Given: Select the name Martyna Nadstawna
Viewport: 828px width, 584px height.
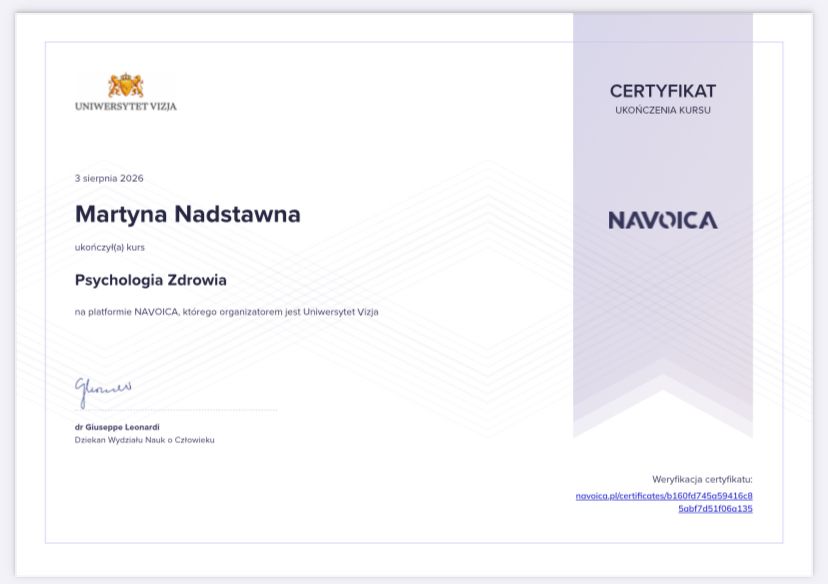Looking at the screenshot, I should pos(187,214).
